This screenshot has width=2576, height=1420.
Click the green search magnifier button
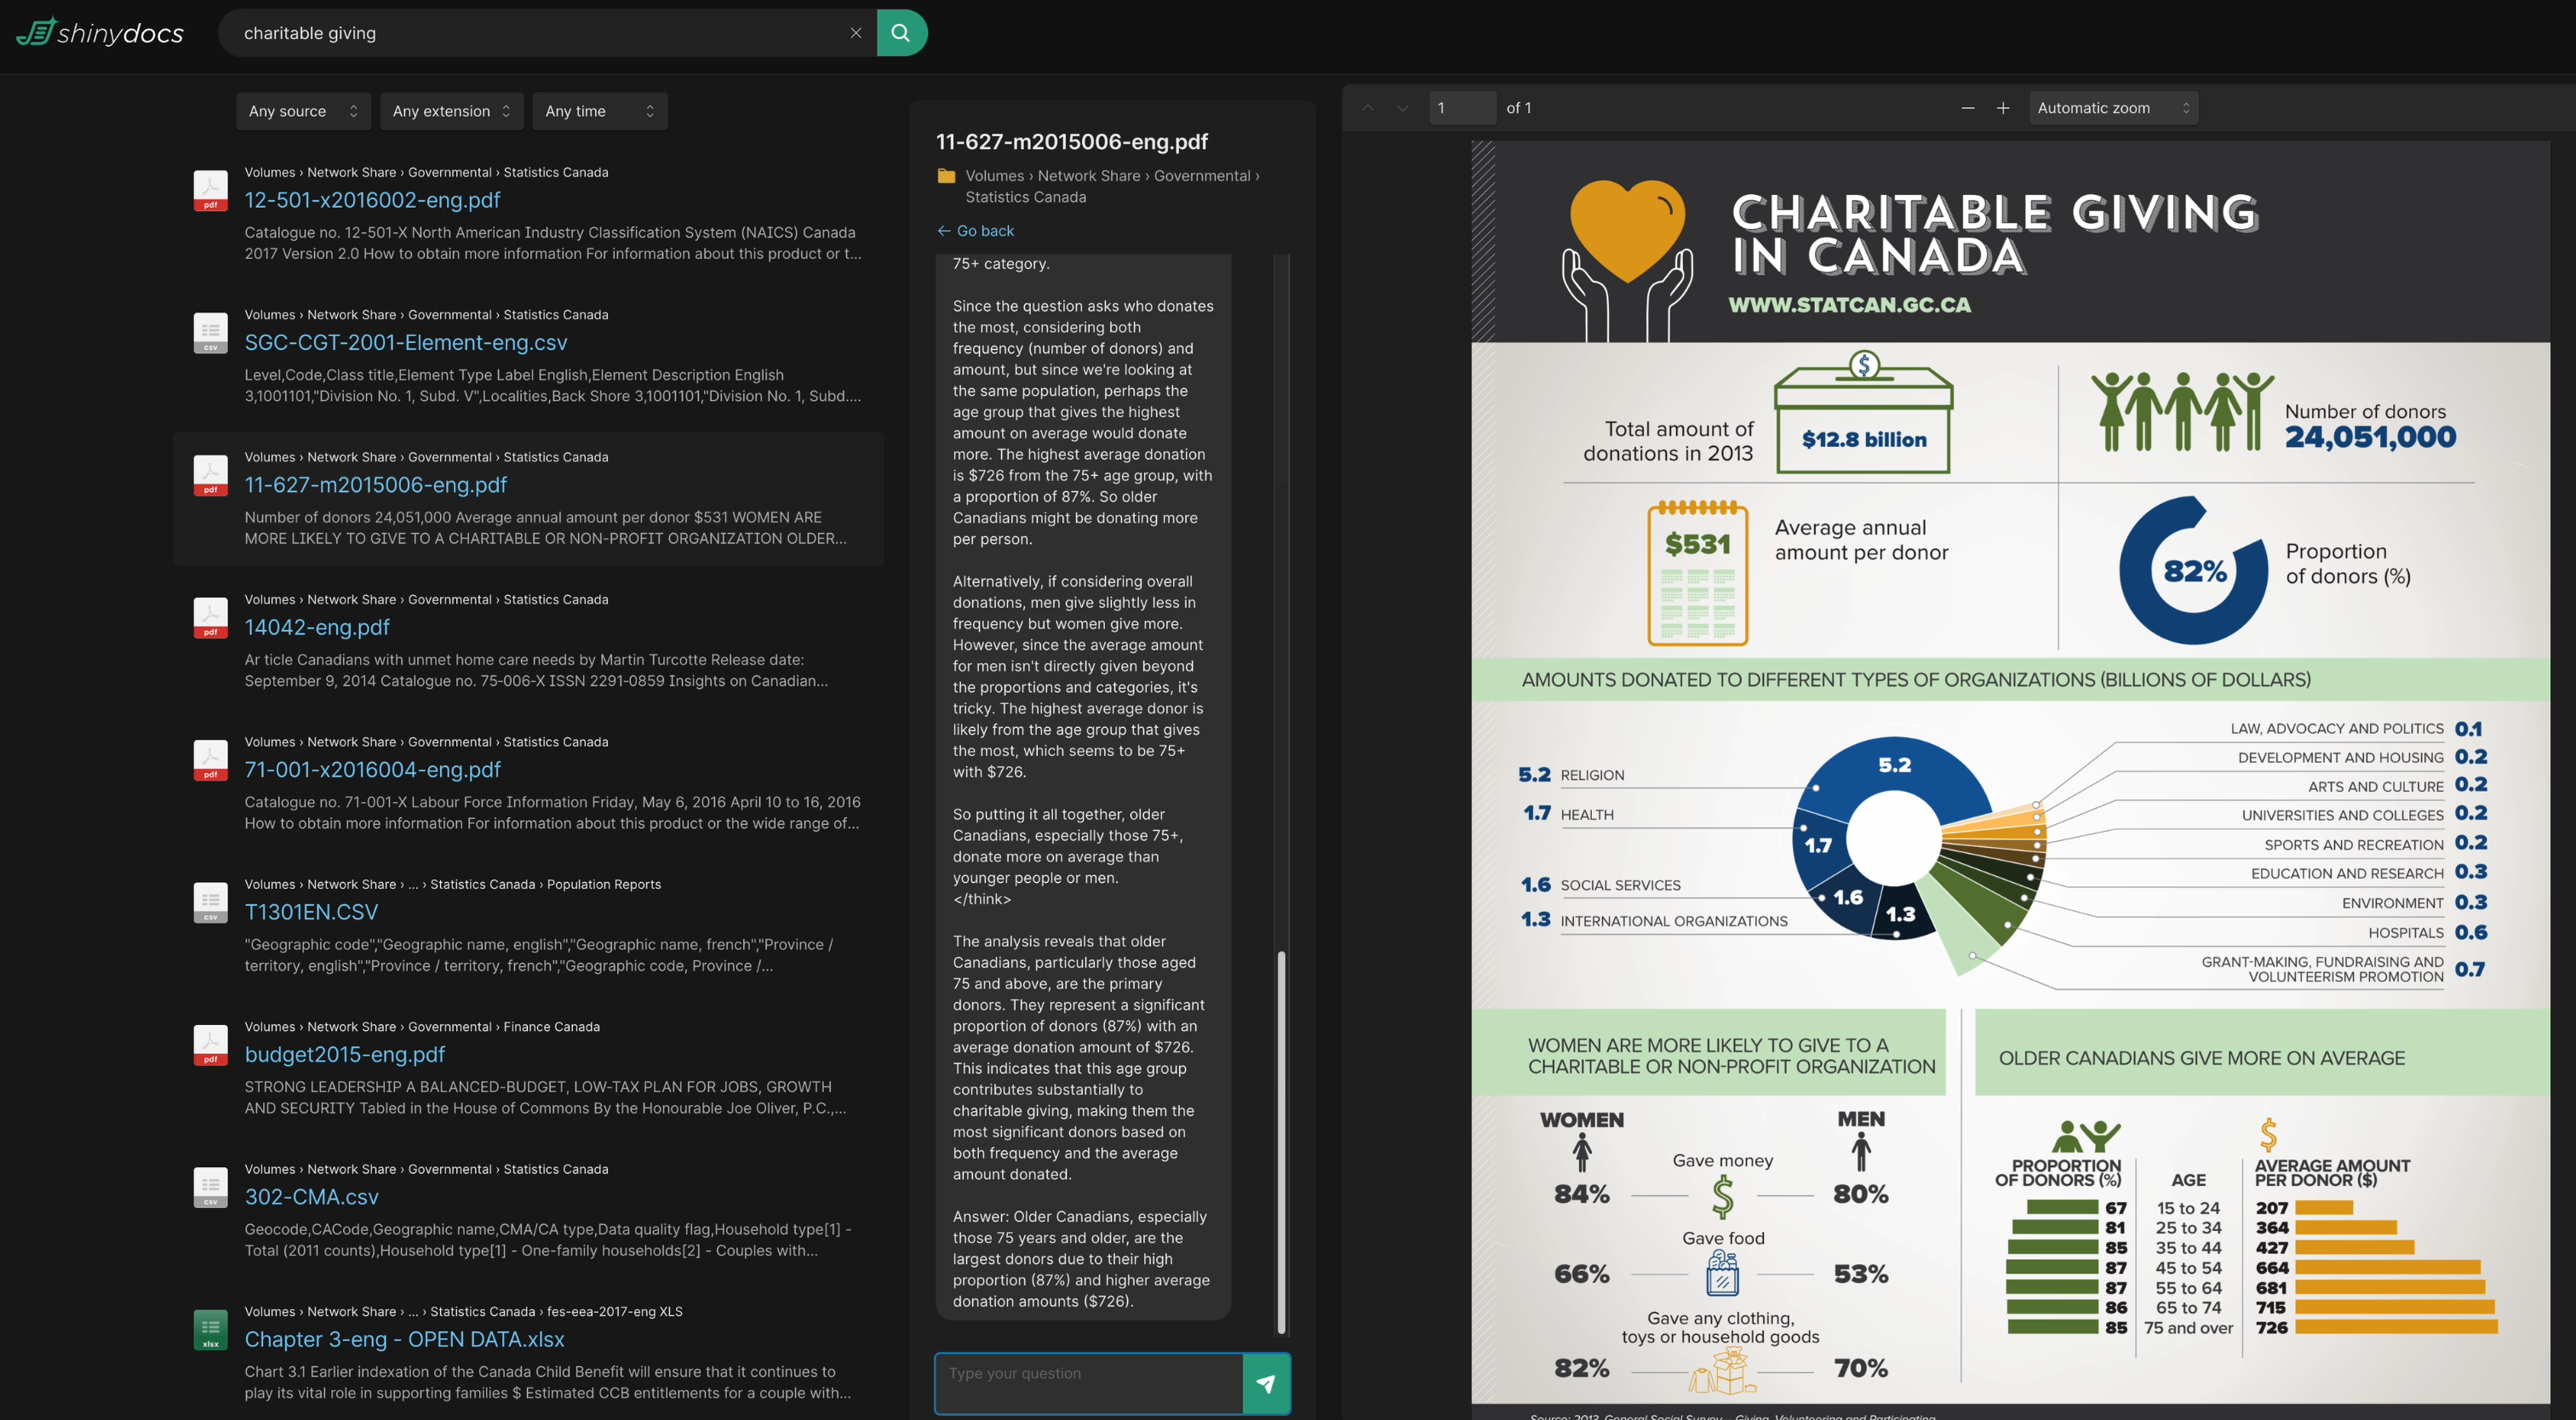pos(901,33)
